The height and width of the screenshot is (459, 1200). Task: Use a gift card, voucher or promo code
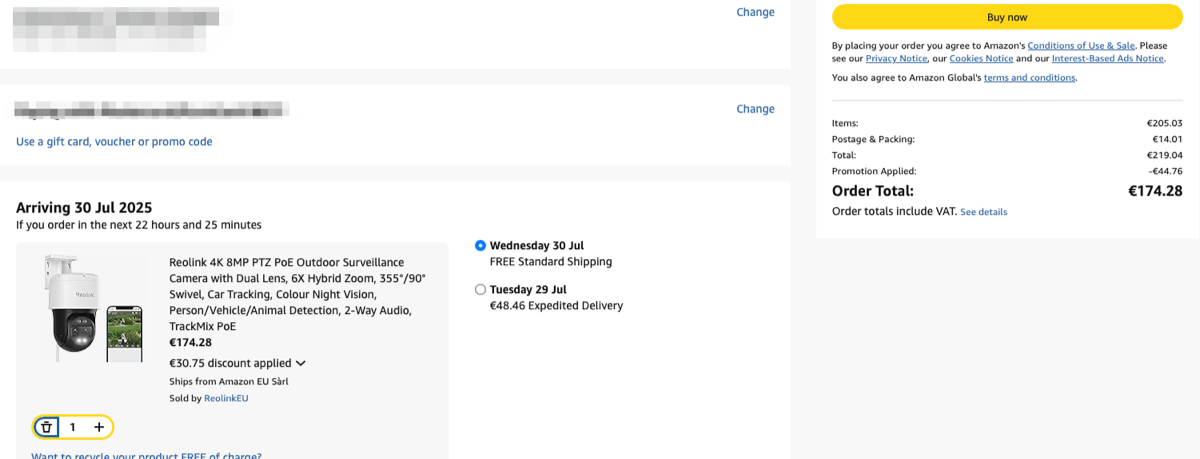coord(114,142)
